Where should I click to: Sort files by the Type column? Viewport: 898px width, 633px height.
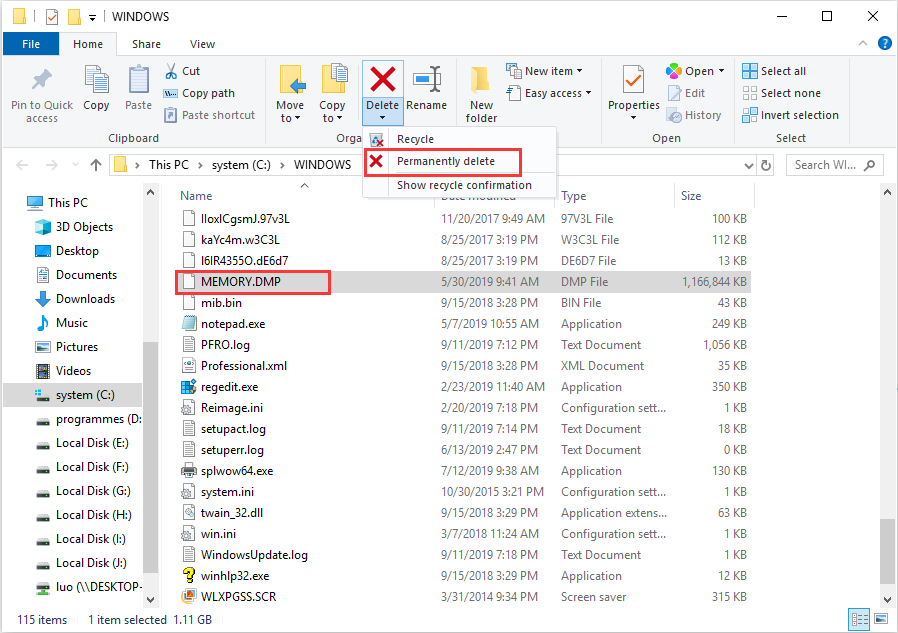coord(573,196)
